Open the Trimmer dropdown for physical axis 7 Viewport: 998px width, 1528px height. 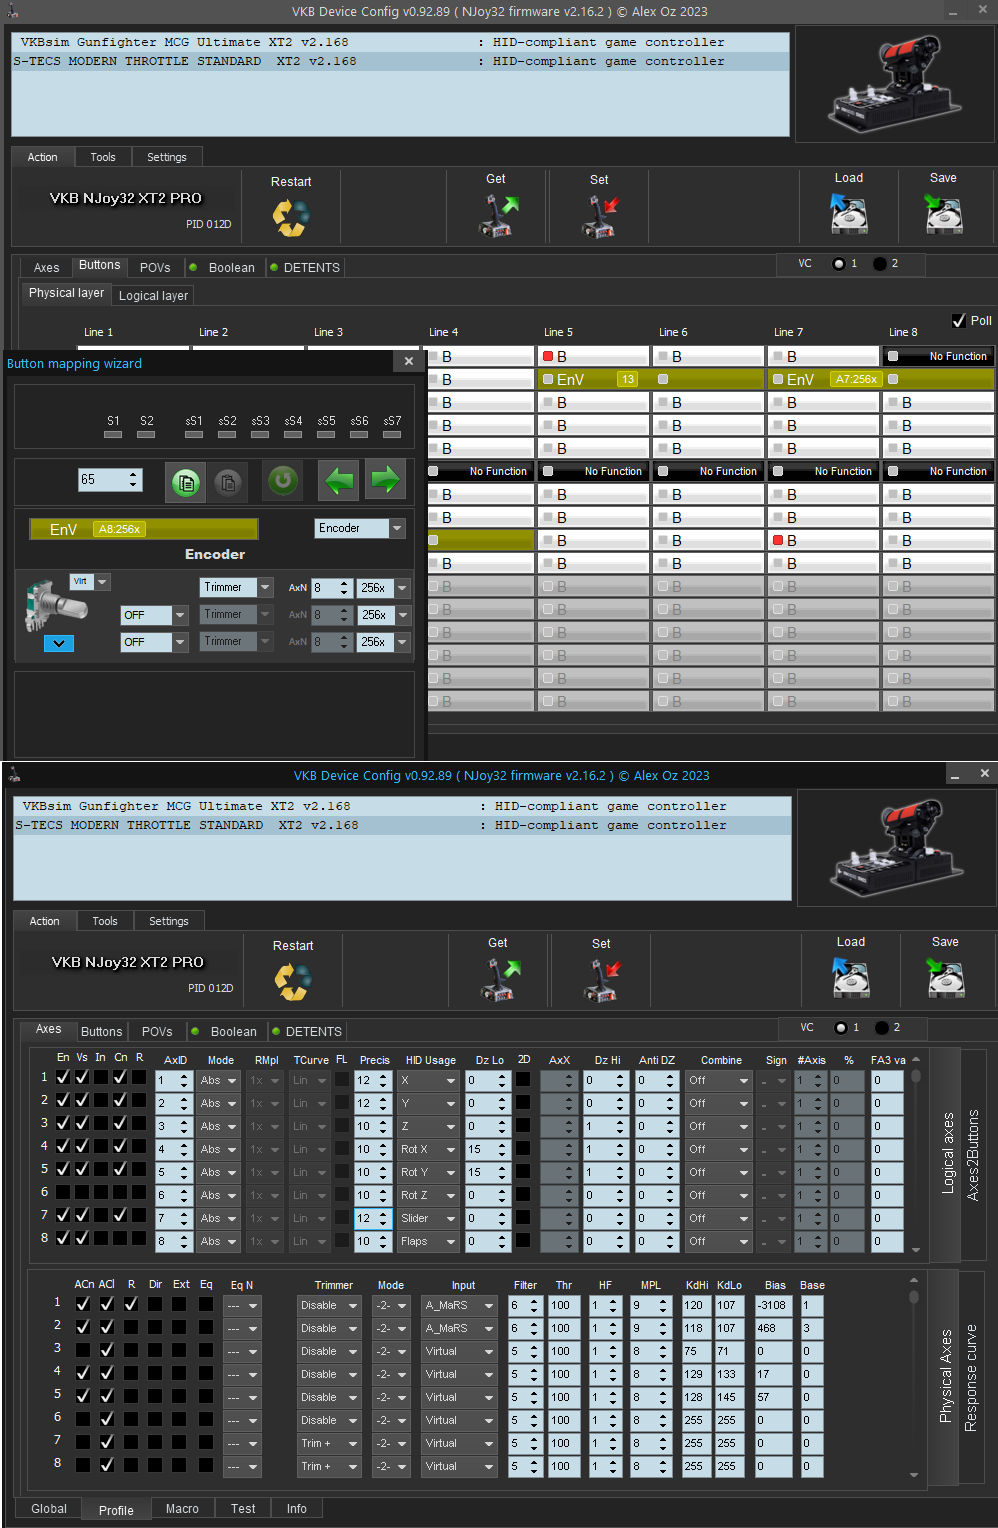pyautogui.click(x=329, y=1444)
